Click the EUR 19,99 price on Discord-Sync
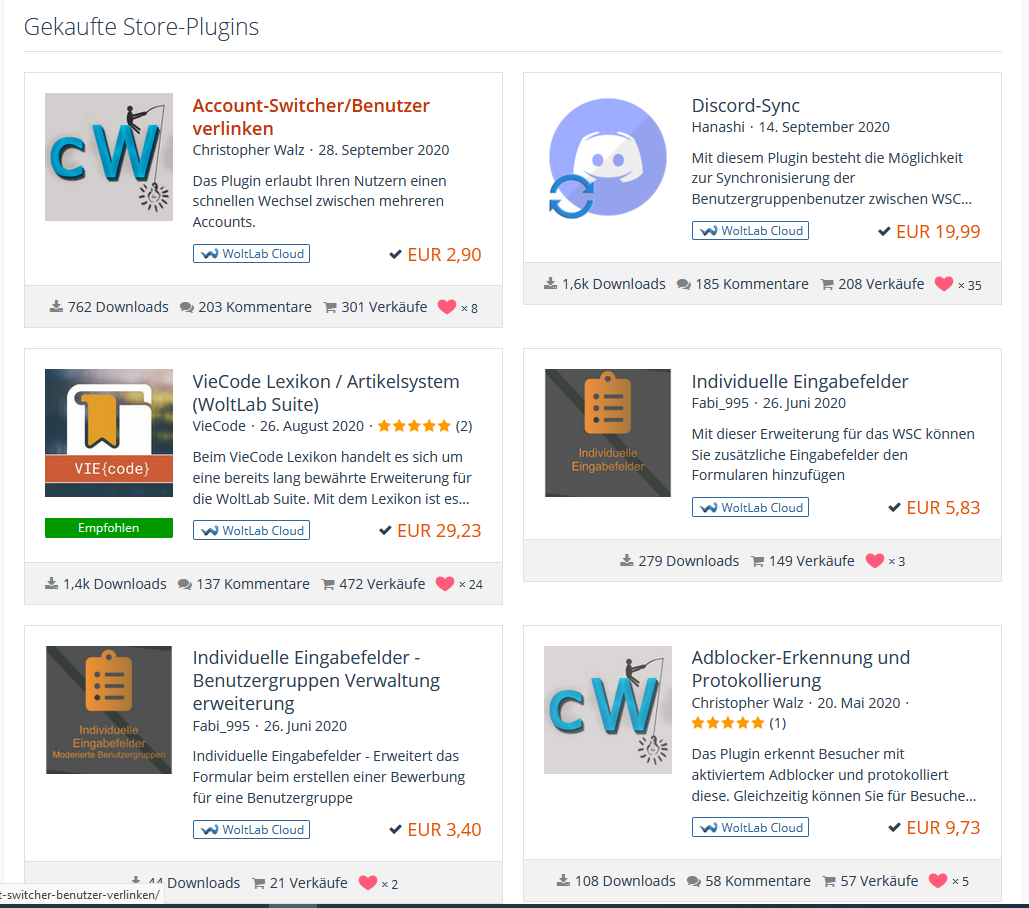This screenshot has height=908, width=1029. click(x=937, y=232)
